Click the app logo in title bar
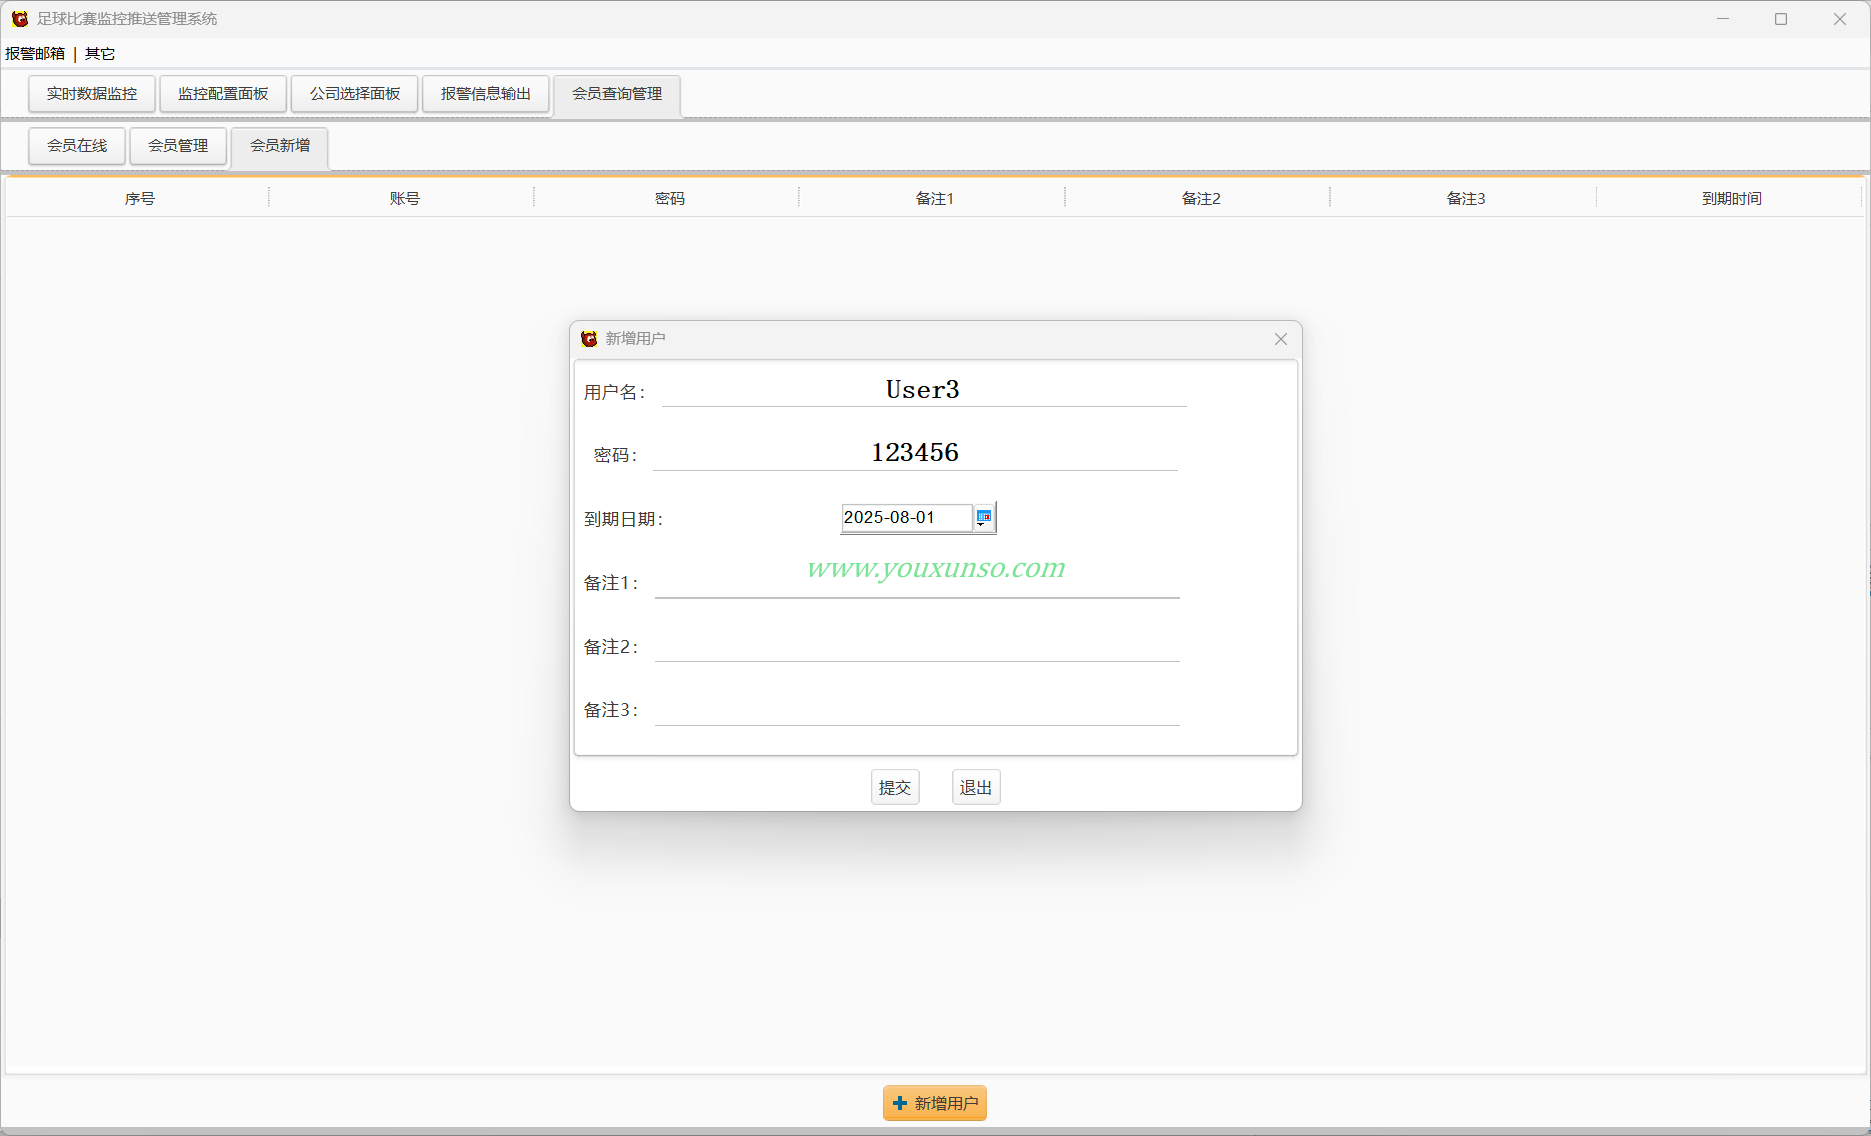 point(20,18)
